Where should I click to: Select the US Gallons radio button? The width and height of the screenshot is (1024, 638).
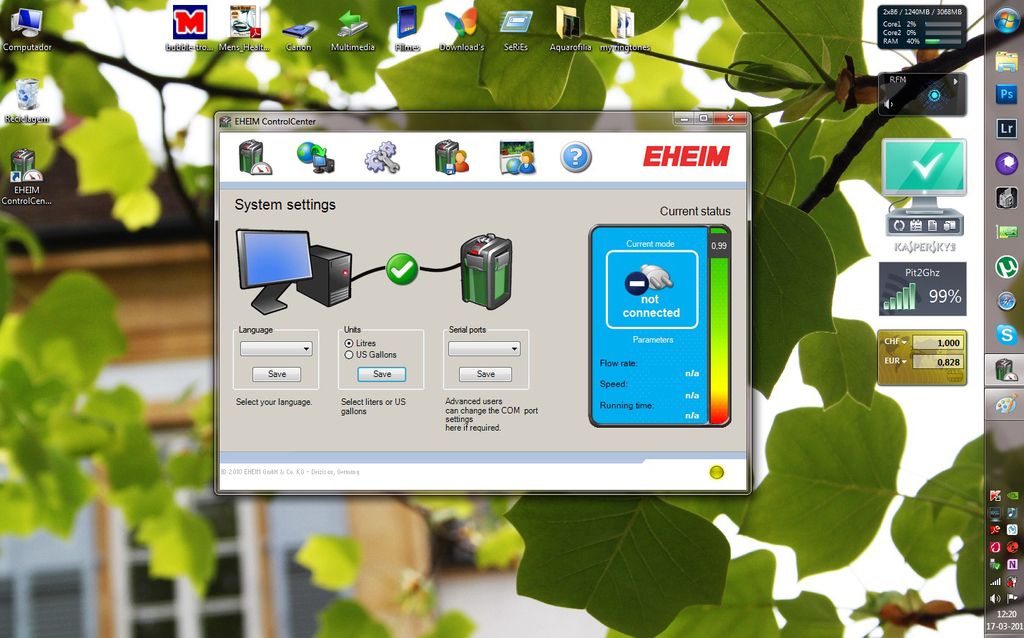coord(349,355)
